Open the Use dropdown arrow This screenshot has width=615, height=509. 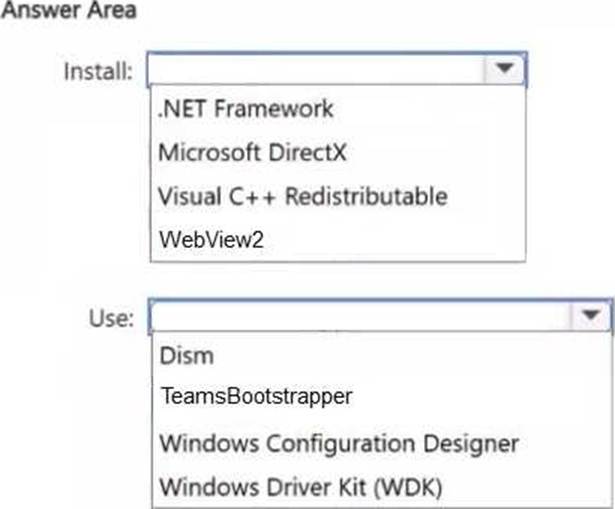tap(591, 315)
